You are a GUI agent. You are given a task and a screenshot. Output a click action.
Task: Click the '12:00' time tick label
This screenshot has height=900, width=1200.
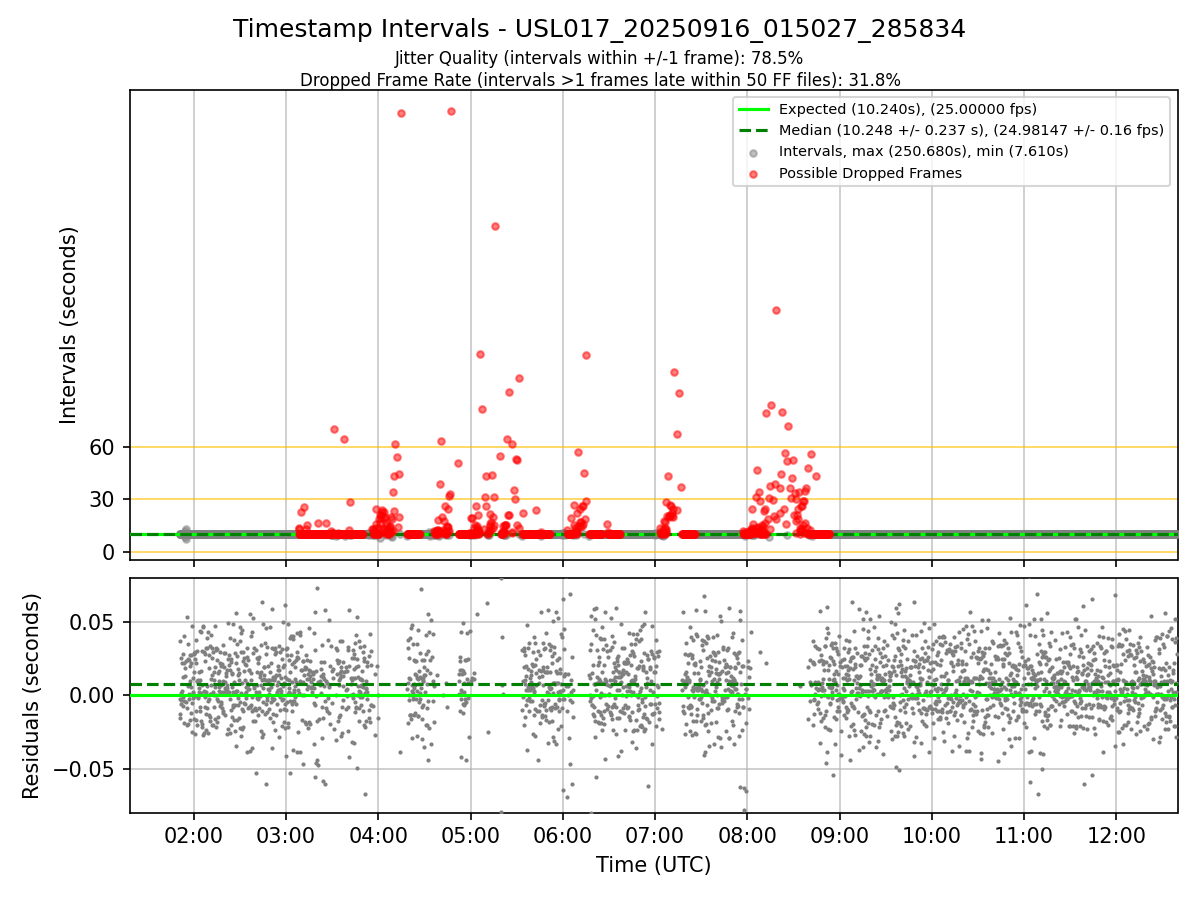click(x=1116, y=834)
